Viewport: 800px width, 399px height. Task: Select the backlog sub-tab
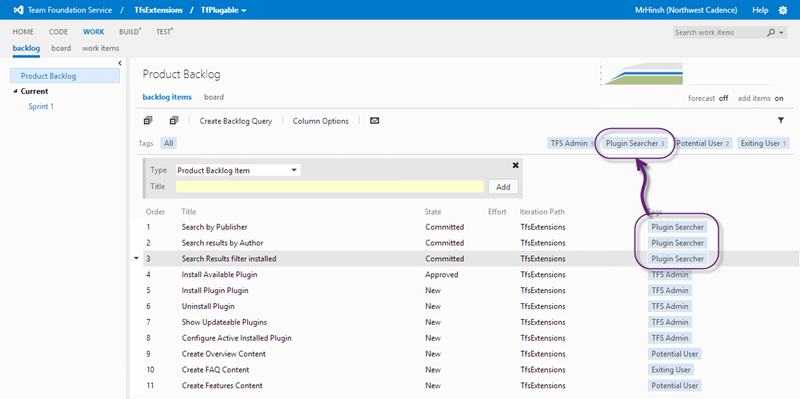pos(26,48)
